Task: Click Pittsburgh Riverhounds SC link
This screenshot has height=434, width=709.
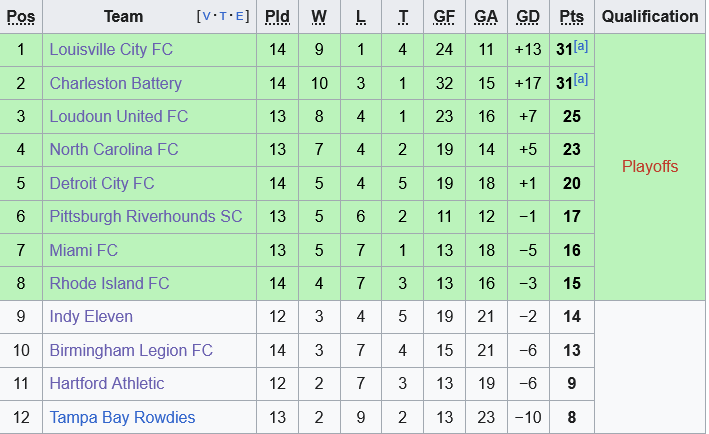Action: click(x=146, y=217)
